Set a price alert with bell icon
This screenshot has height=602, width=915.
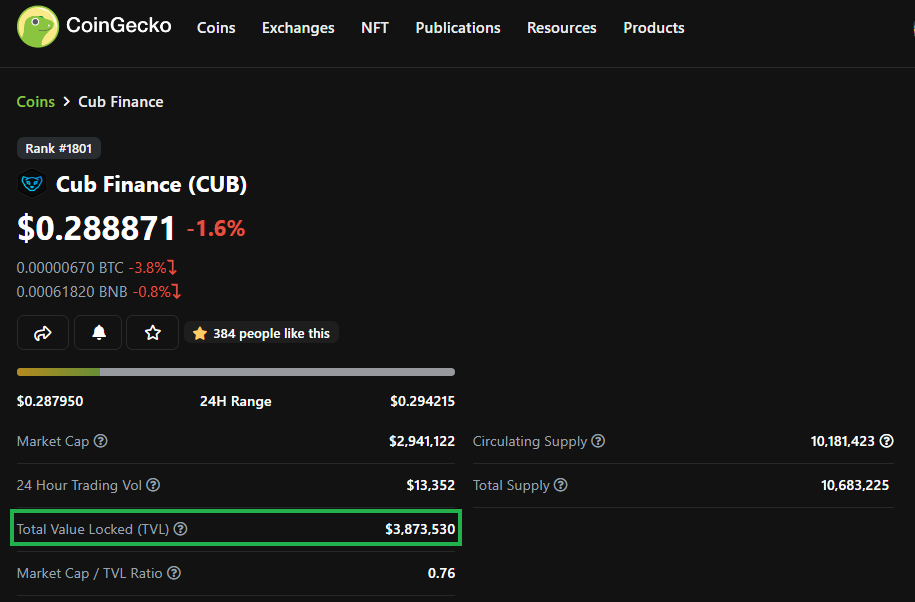[x=99, y=332]
